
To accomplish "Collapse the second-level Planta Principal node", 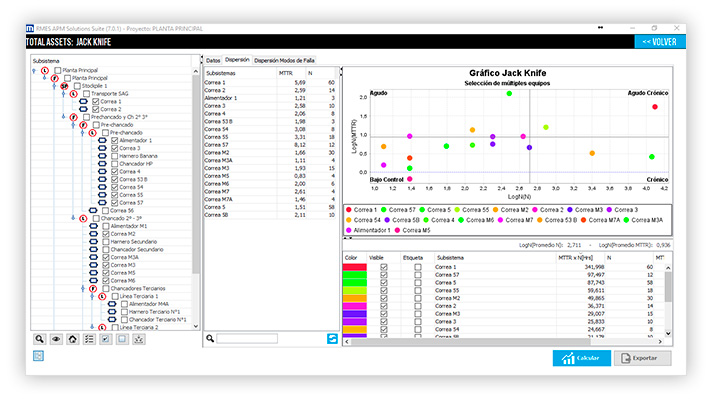I will tap(44, 78).
